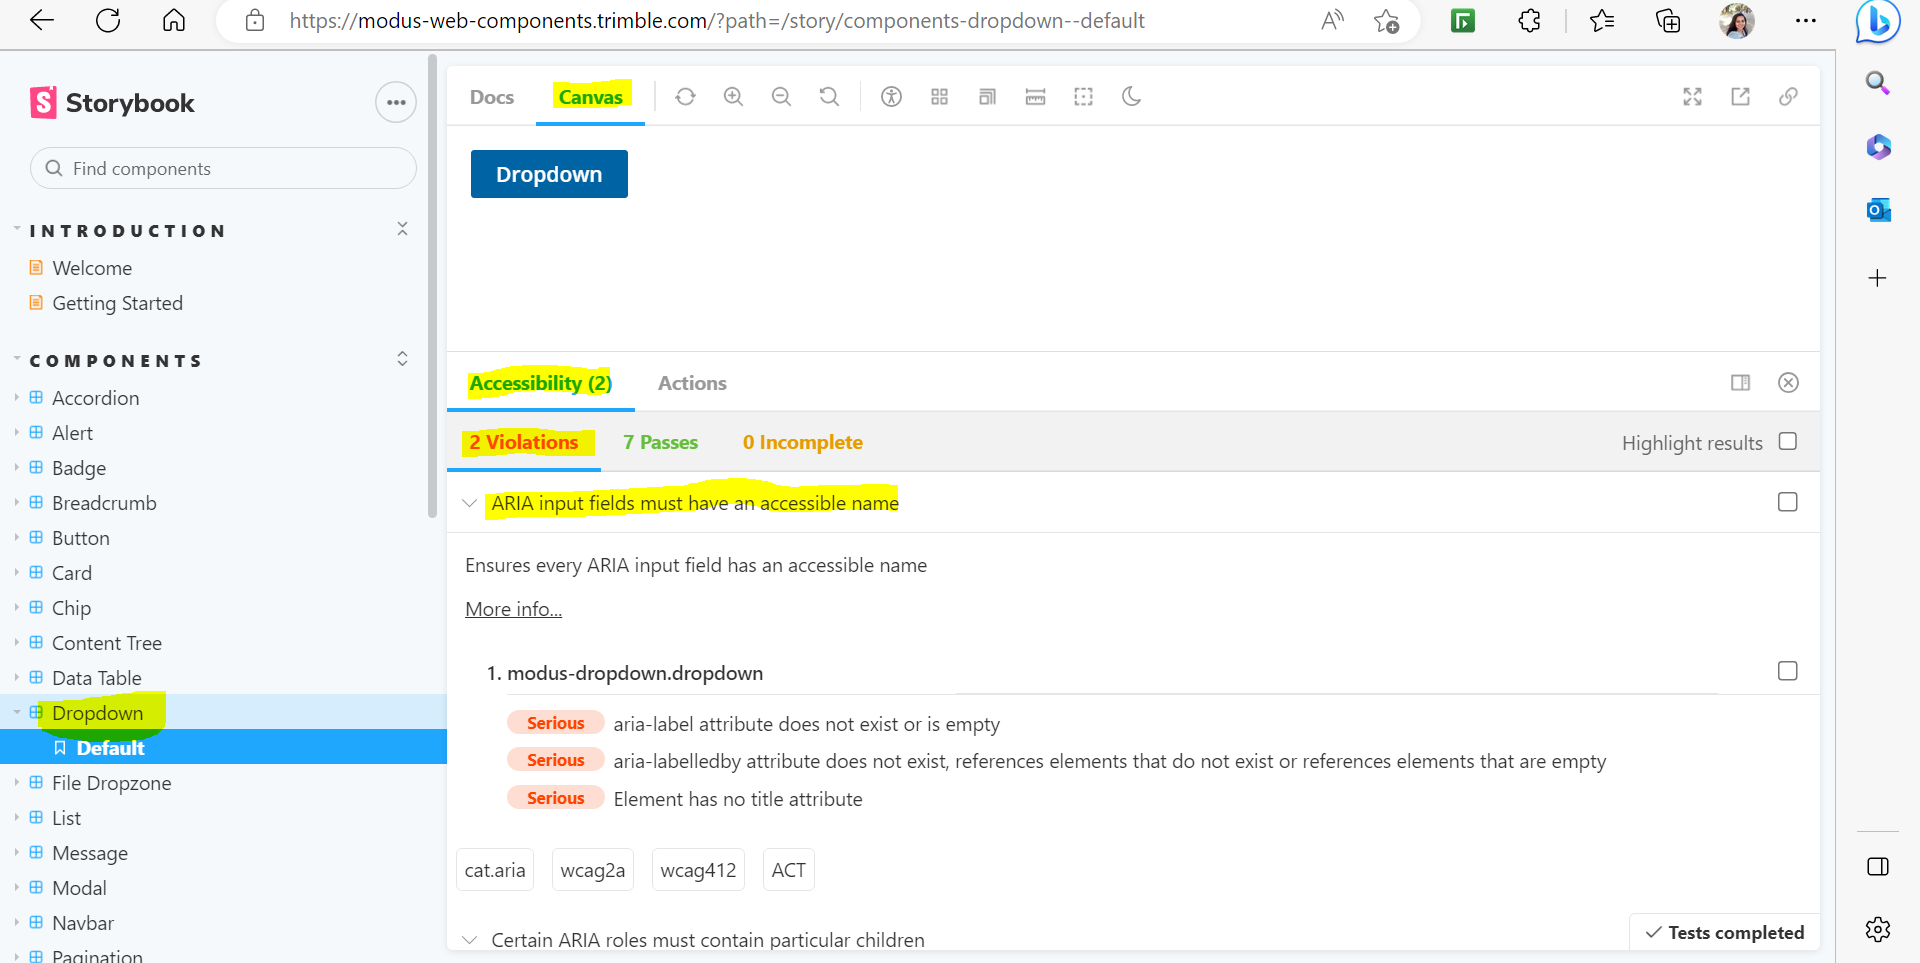Check the ARIA input fields violation checkbox
Viewport: 1920px width, 963px height.
tap(1788, 502)
